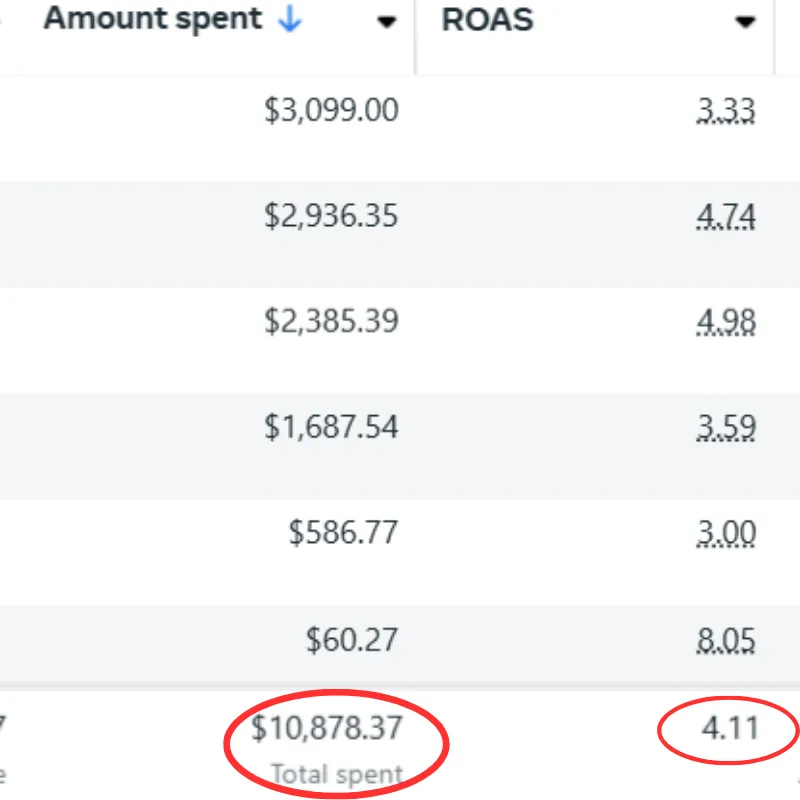Open the 4.74 ROAS value link
Image resolution: width=800 pixels, height=800 pixels.
tap(726, 216)
